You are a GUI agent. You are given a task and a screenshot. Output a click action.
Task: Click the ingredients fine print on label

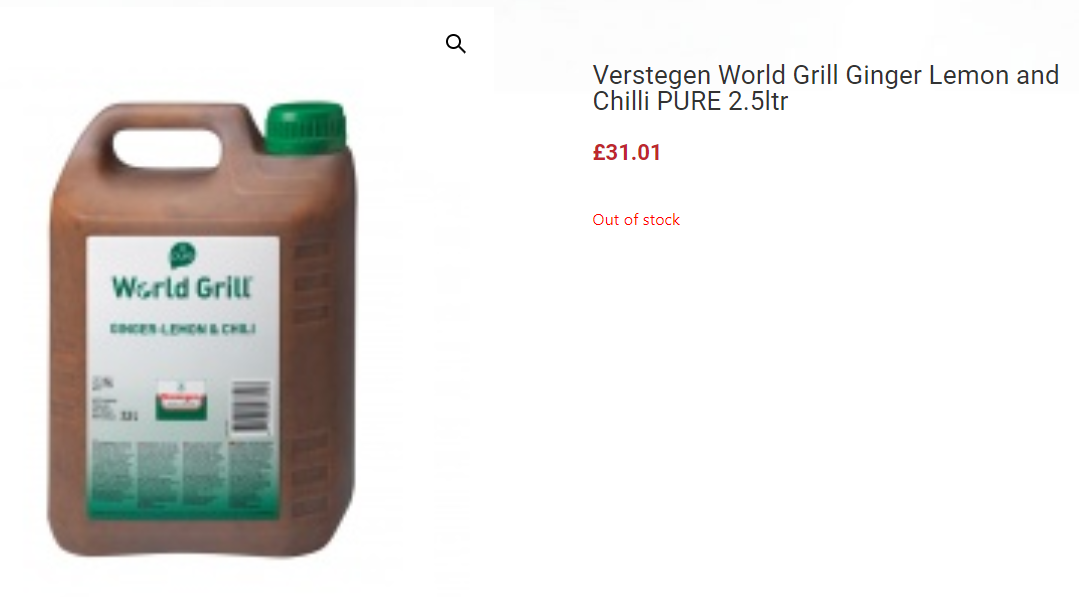tap(182, 473)
